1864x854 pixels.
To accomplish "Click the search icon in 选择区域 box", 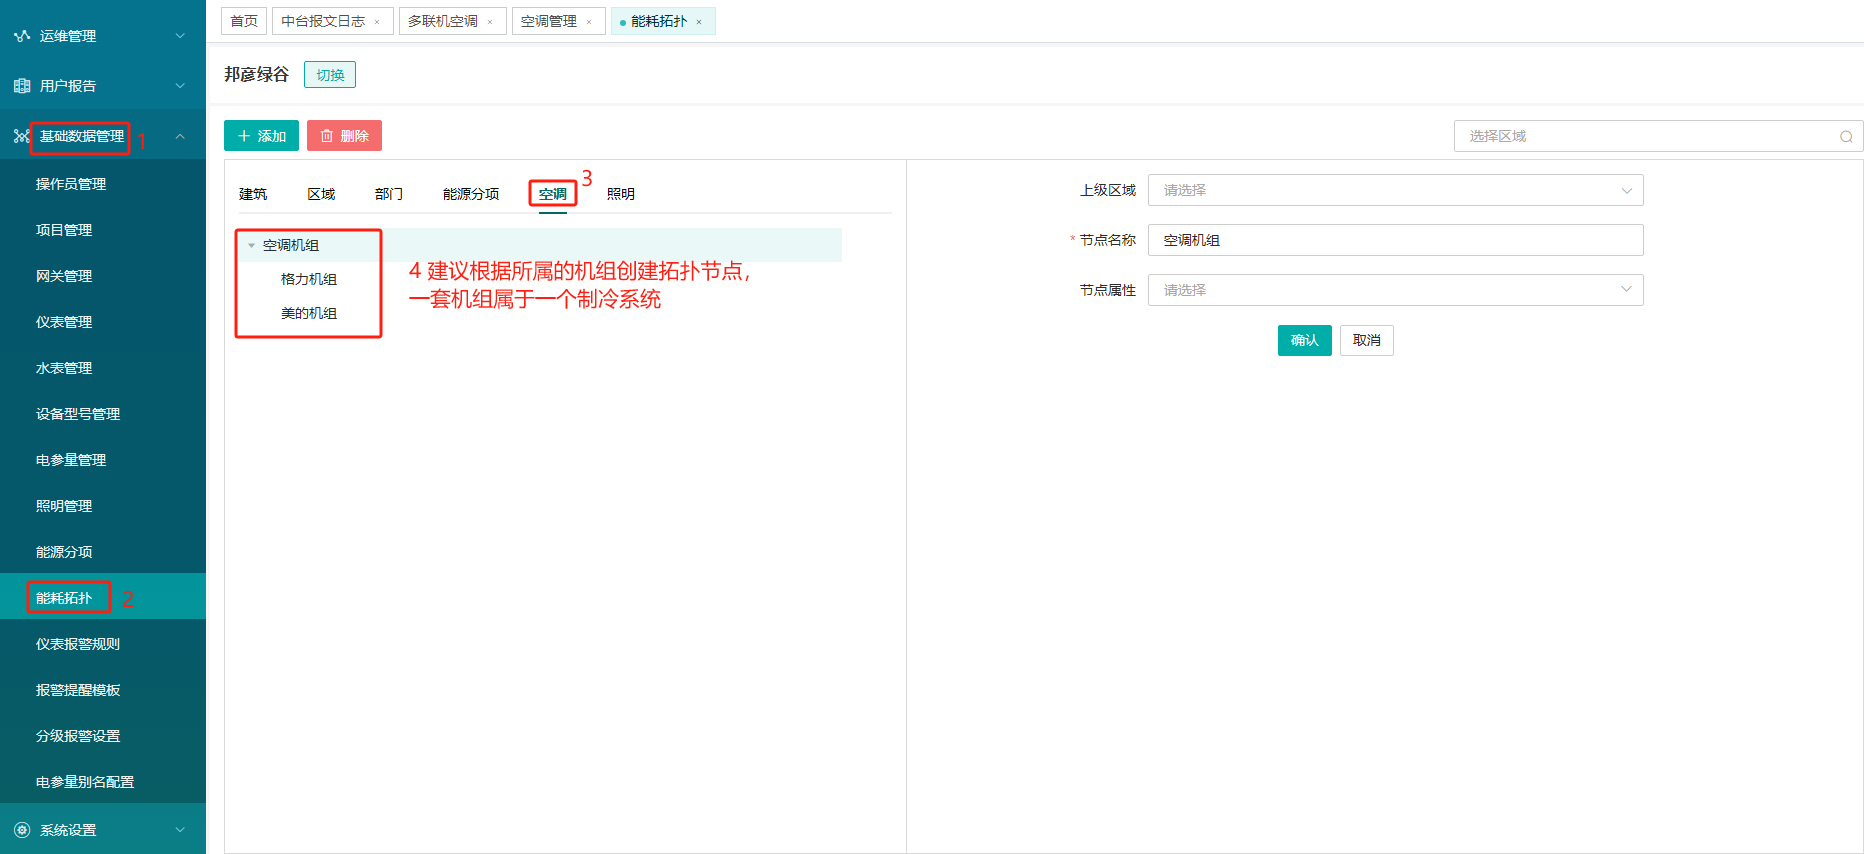I will pos(1846,137).
